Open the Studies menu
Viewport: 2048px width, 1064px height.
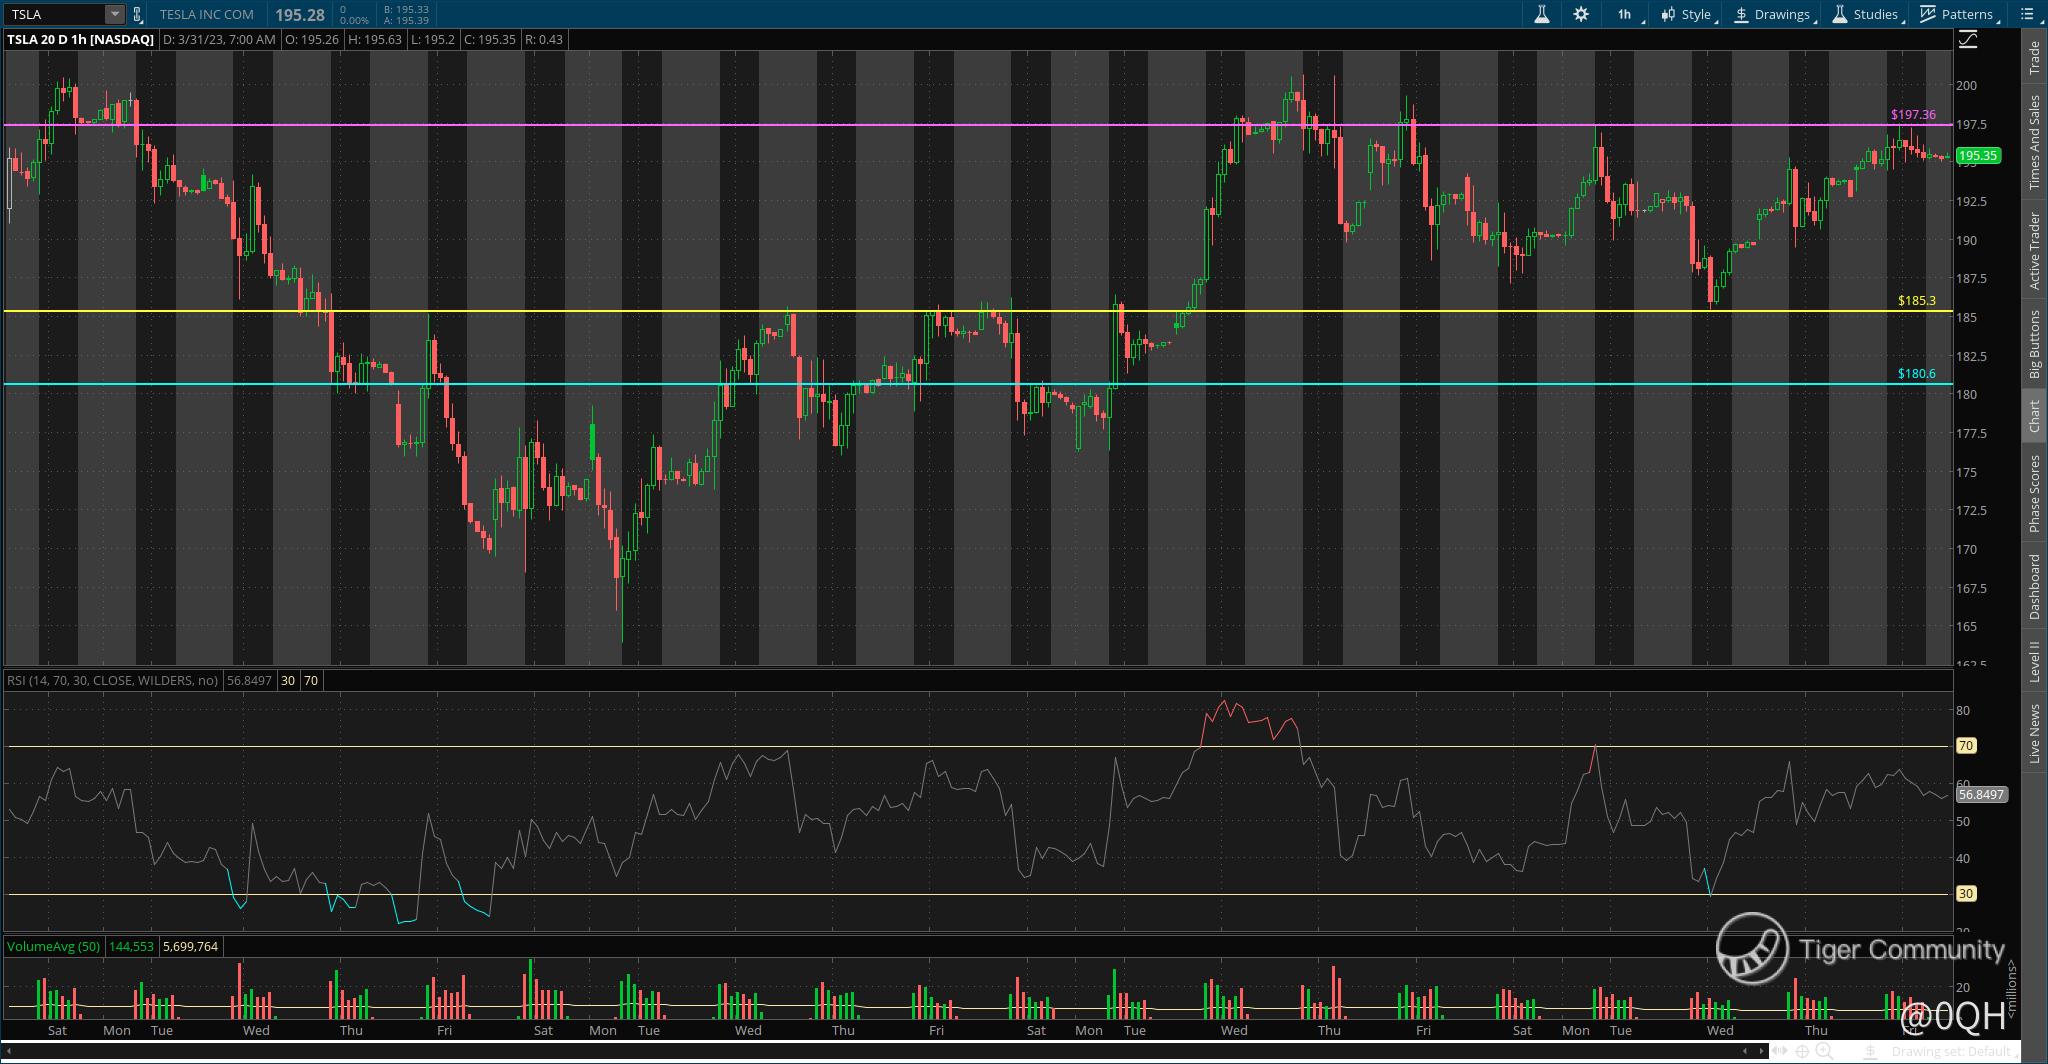pos(1865,14)
